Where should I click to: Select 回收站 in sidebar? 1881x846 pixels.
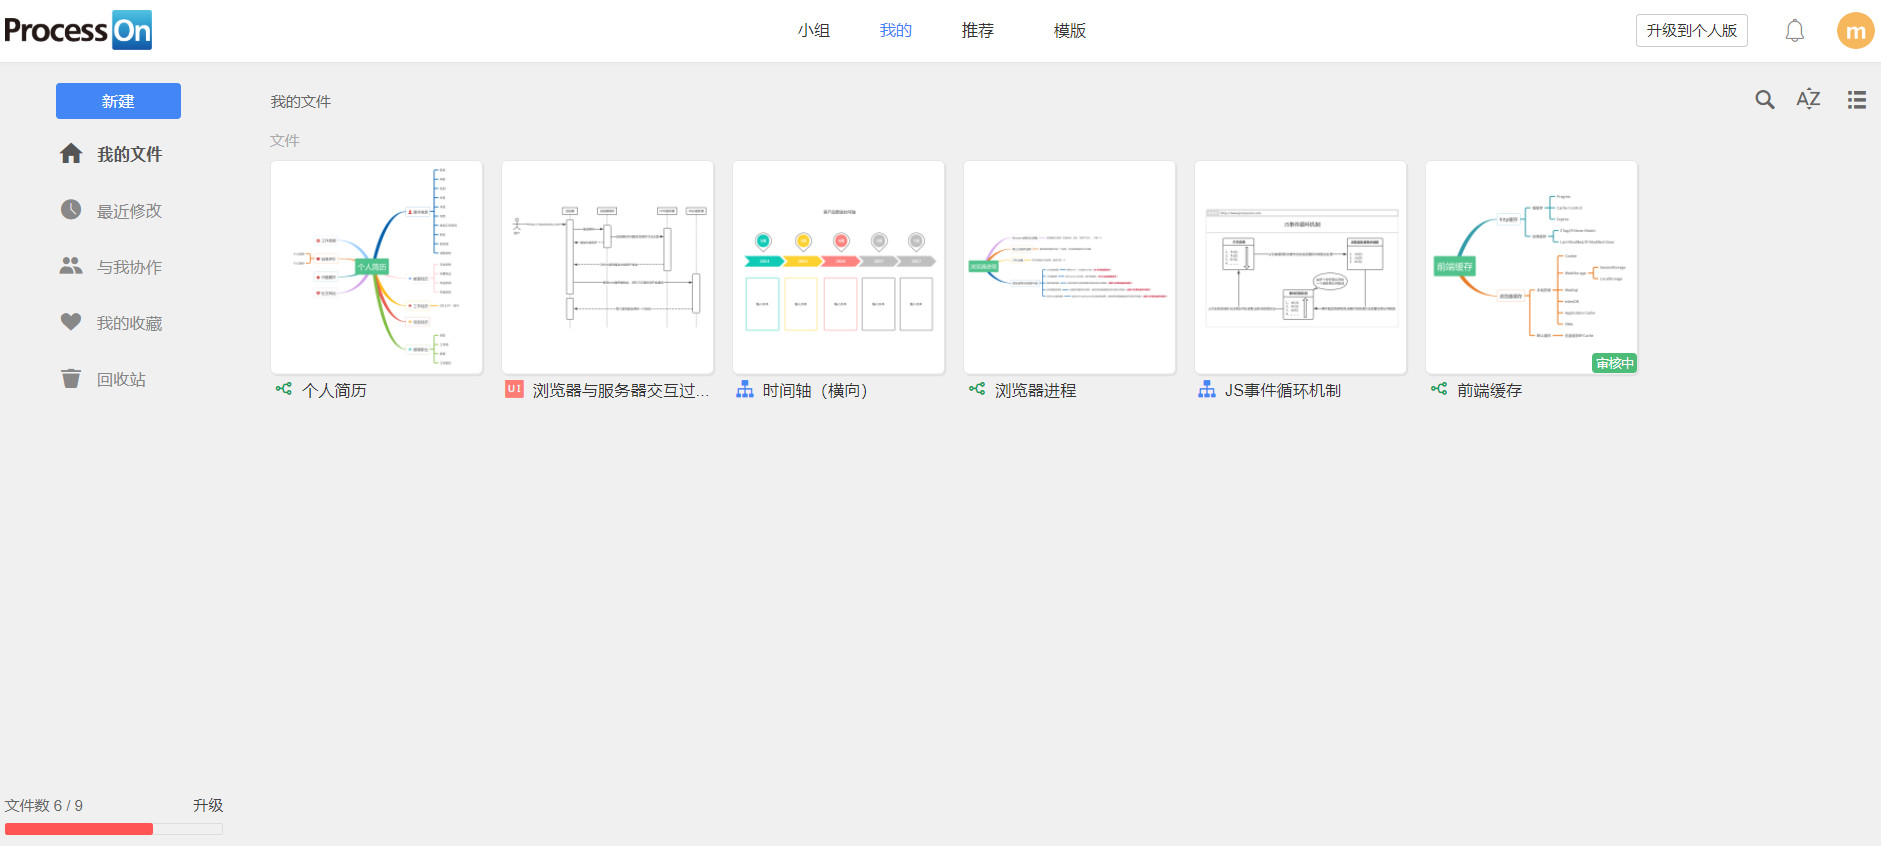[122, 379]
